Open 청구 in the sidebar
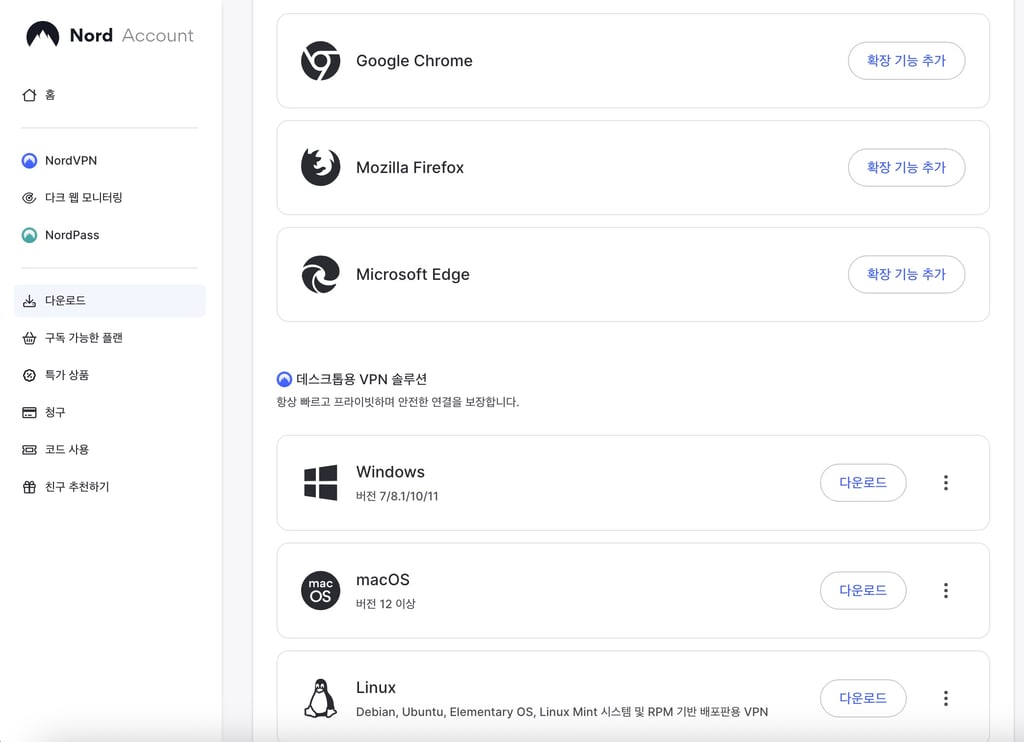Screen dimensions: 1024x742 click(110, 413)
